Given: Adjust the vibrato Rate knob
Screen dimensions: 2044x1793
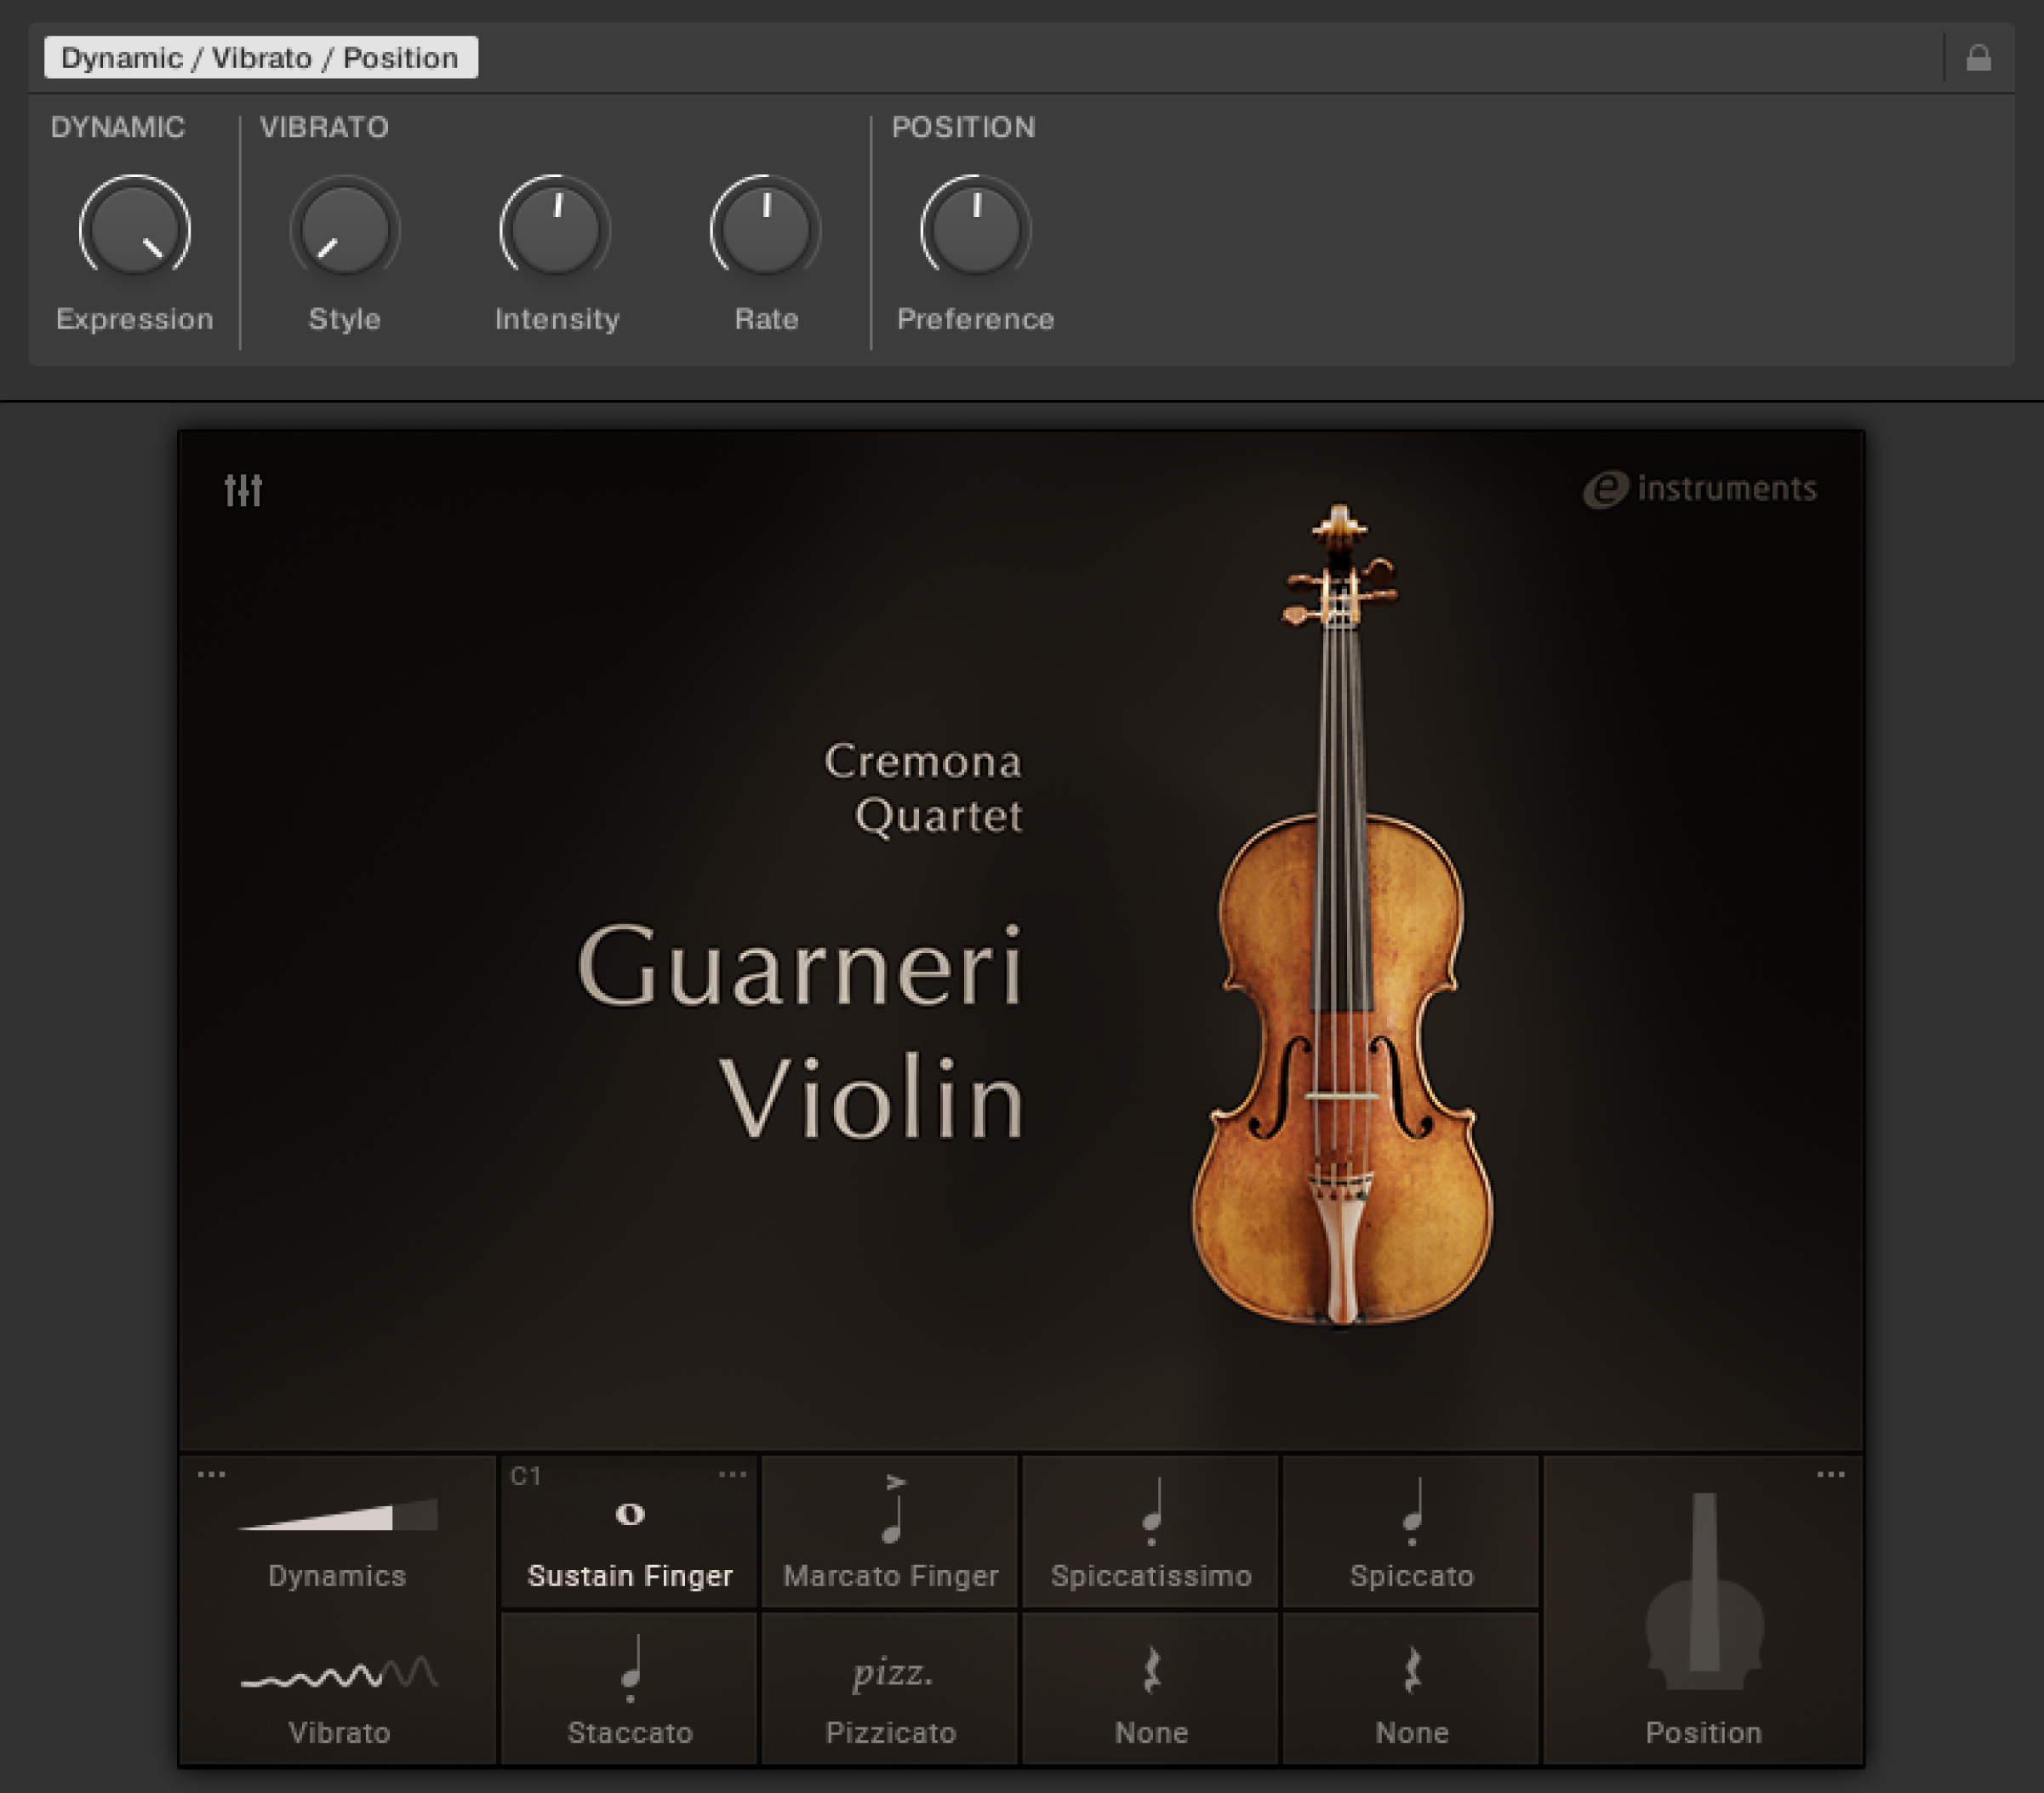Looking at the screenshot, I should pos(766,229).
